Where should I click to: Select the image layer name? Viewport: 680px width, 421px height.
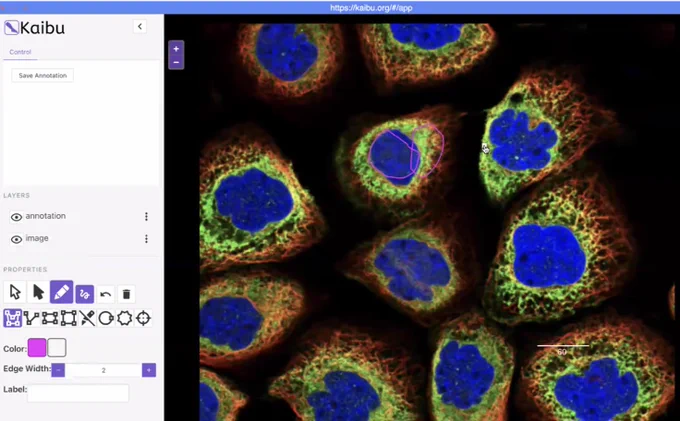point(37,238)
